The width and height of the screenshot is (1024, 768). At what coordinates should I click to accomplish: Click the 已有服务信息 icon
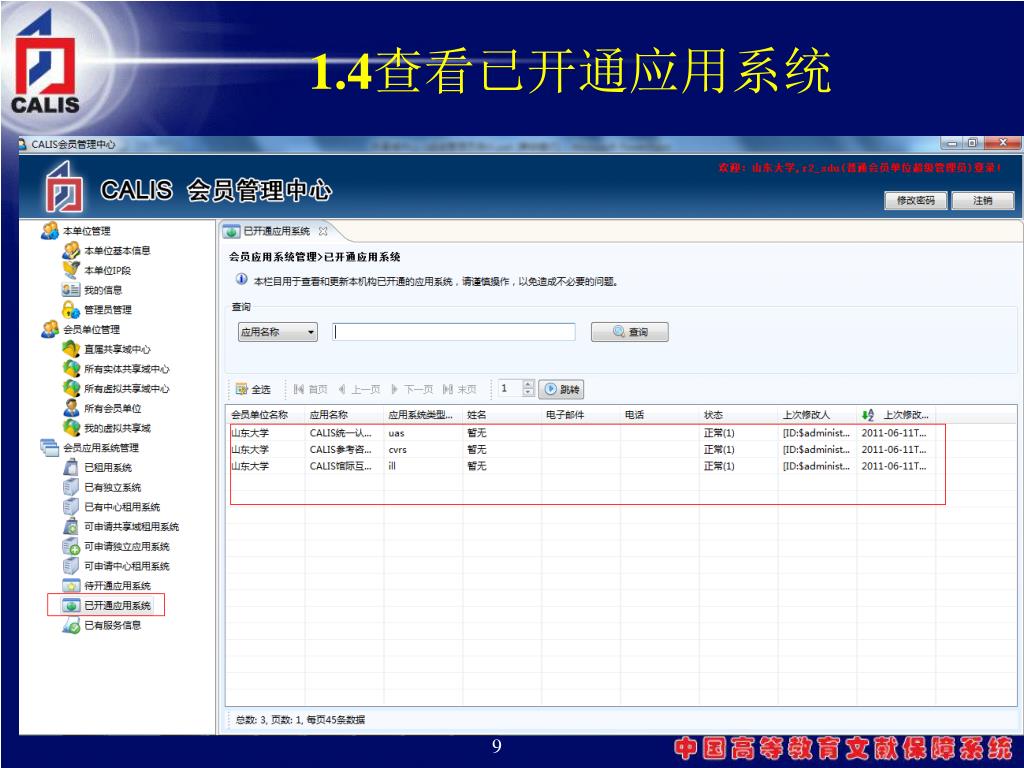[71, 625]
